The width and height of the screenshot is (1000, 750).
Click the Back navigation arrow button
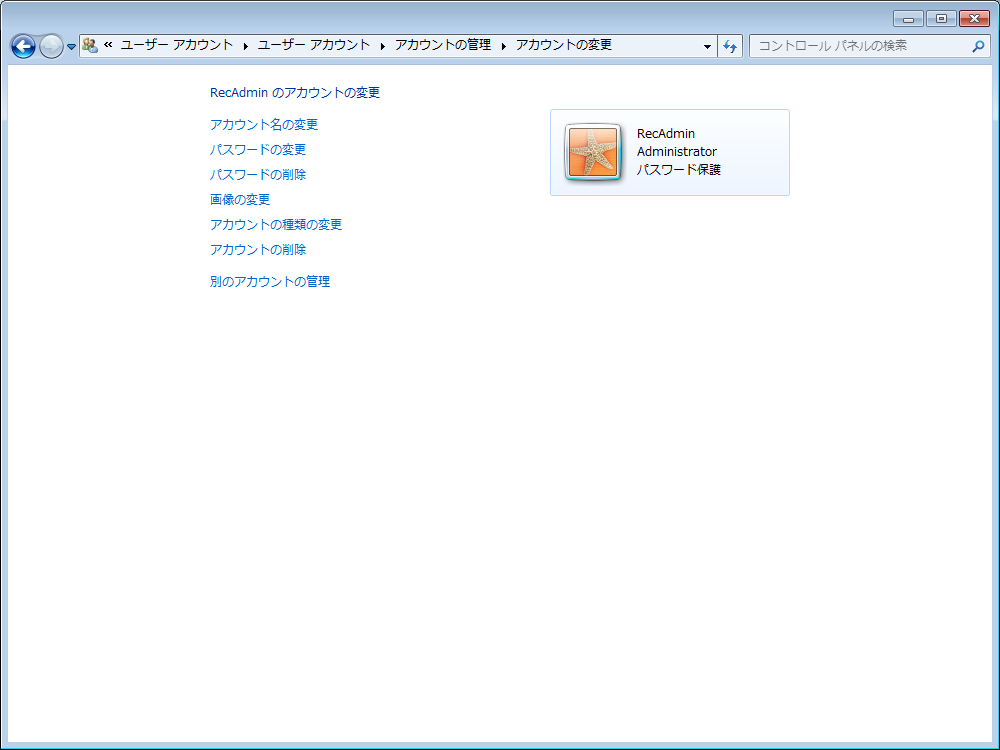[x=23, y=46]
